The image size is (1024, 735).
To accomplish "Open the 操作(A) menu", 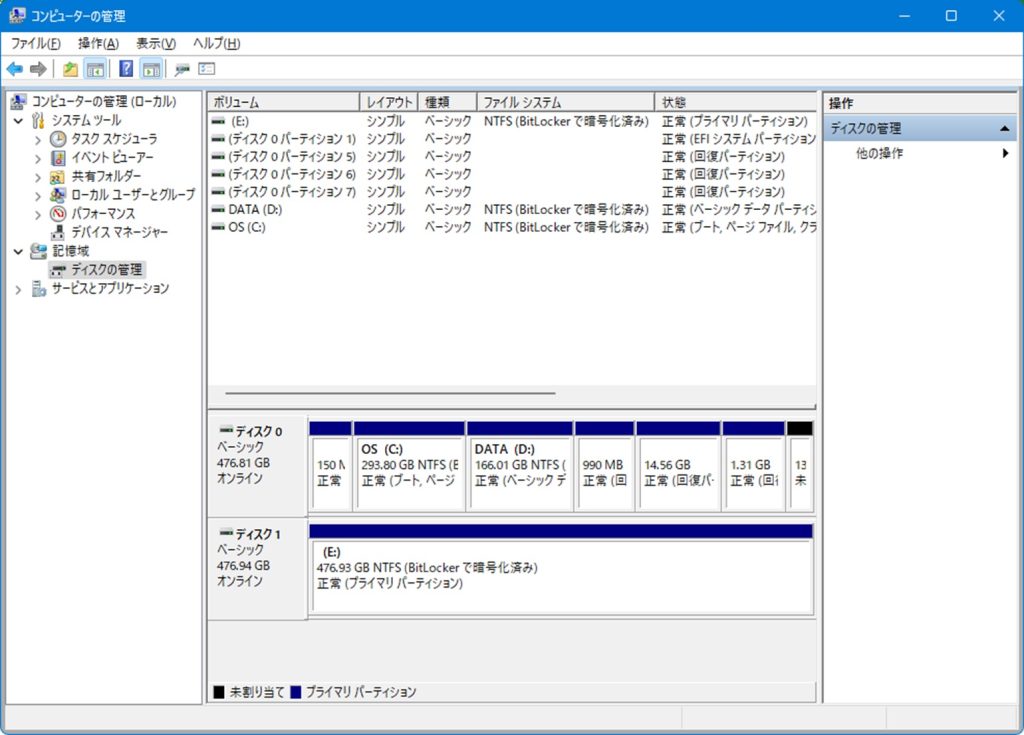I will 99,44.
